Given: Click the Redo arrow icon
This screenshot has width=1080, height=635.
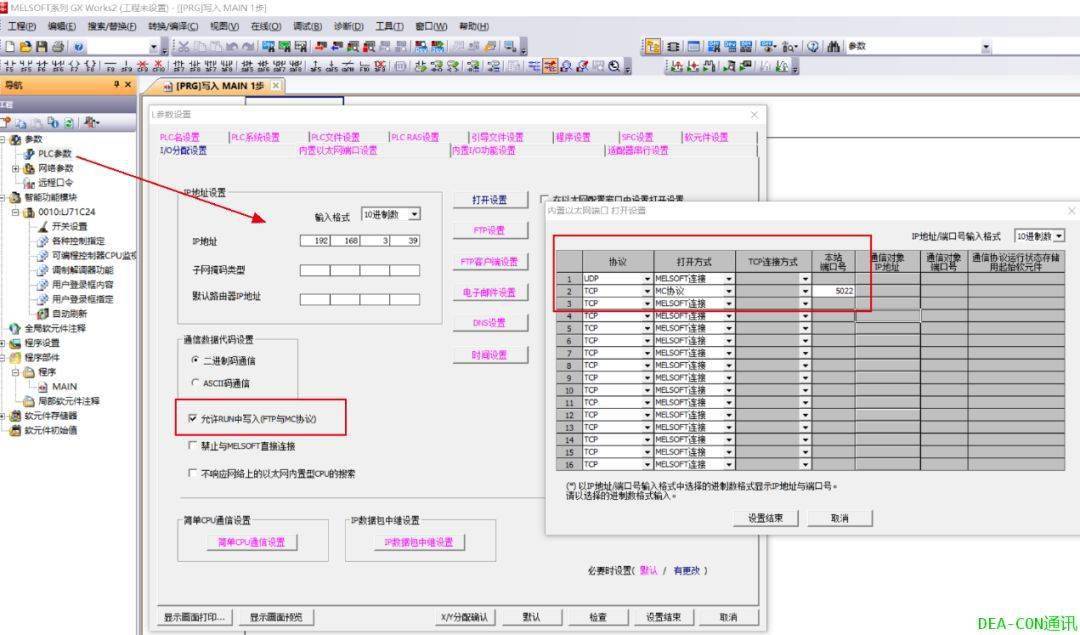Looking at the screenshot, I should click(x=248, y=47).
